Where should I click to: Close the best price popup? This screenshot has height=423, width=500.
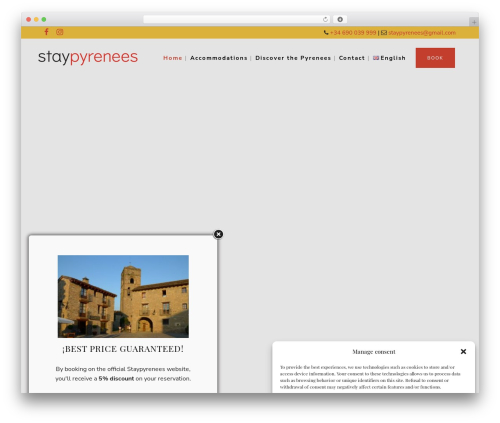point(218,234)
